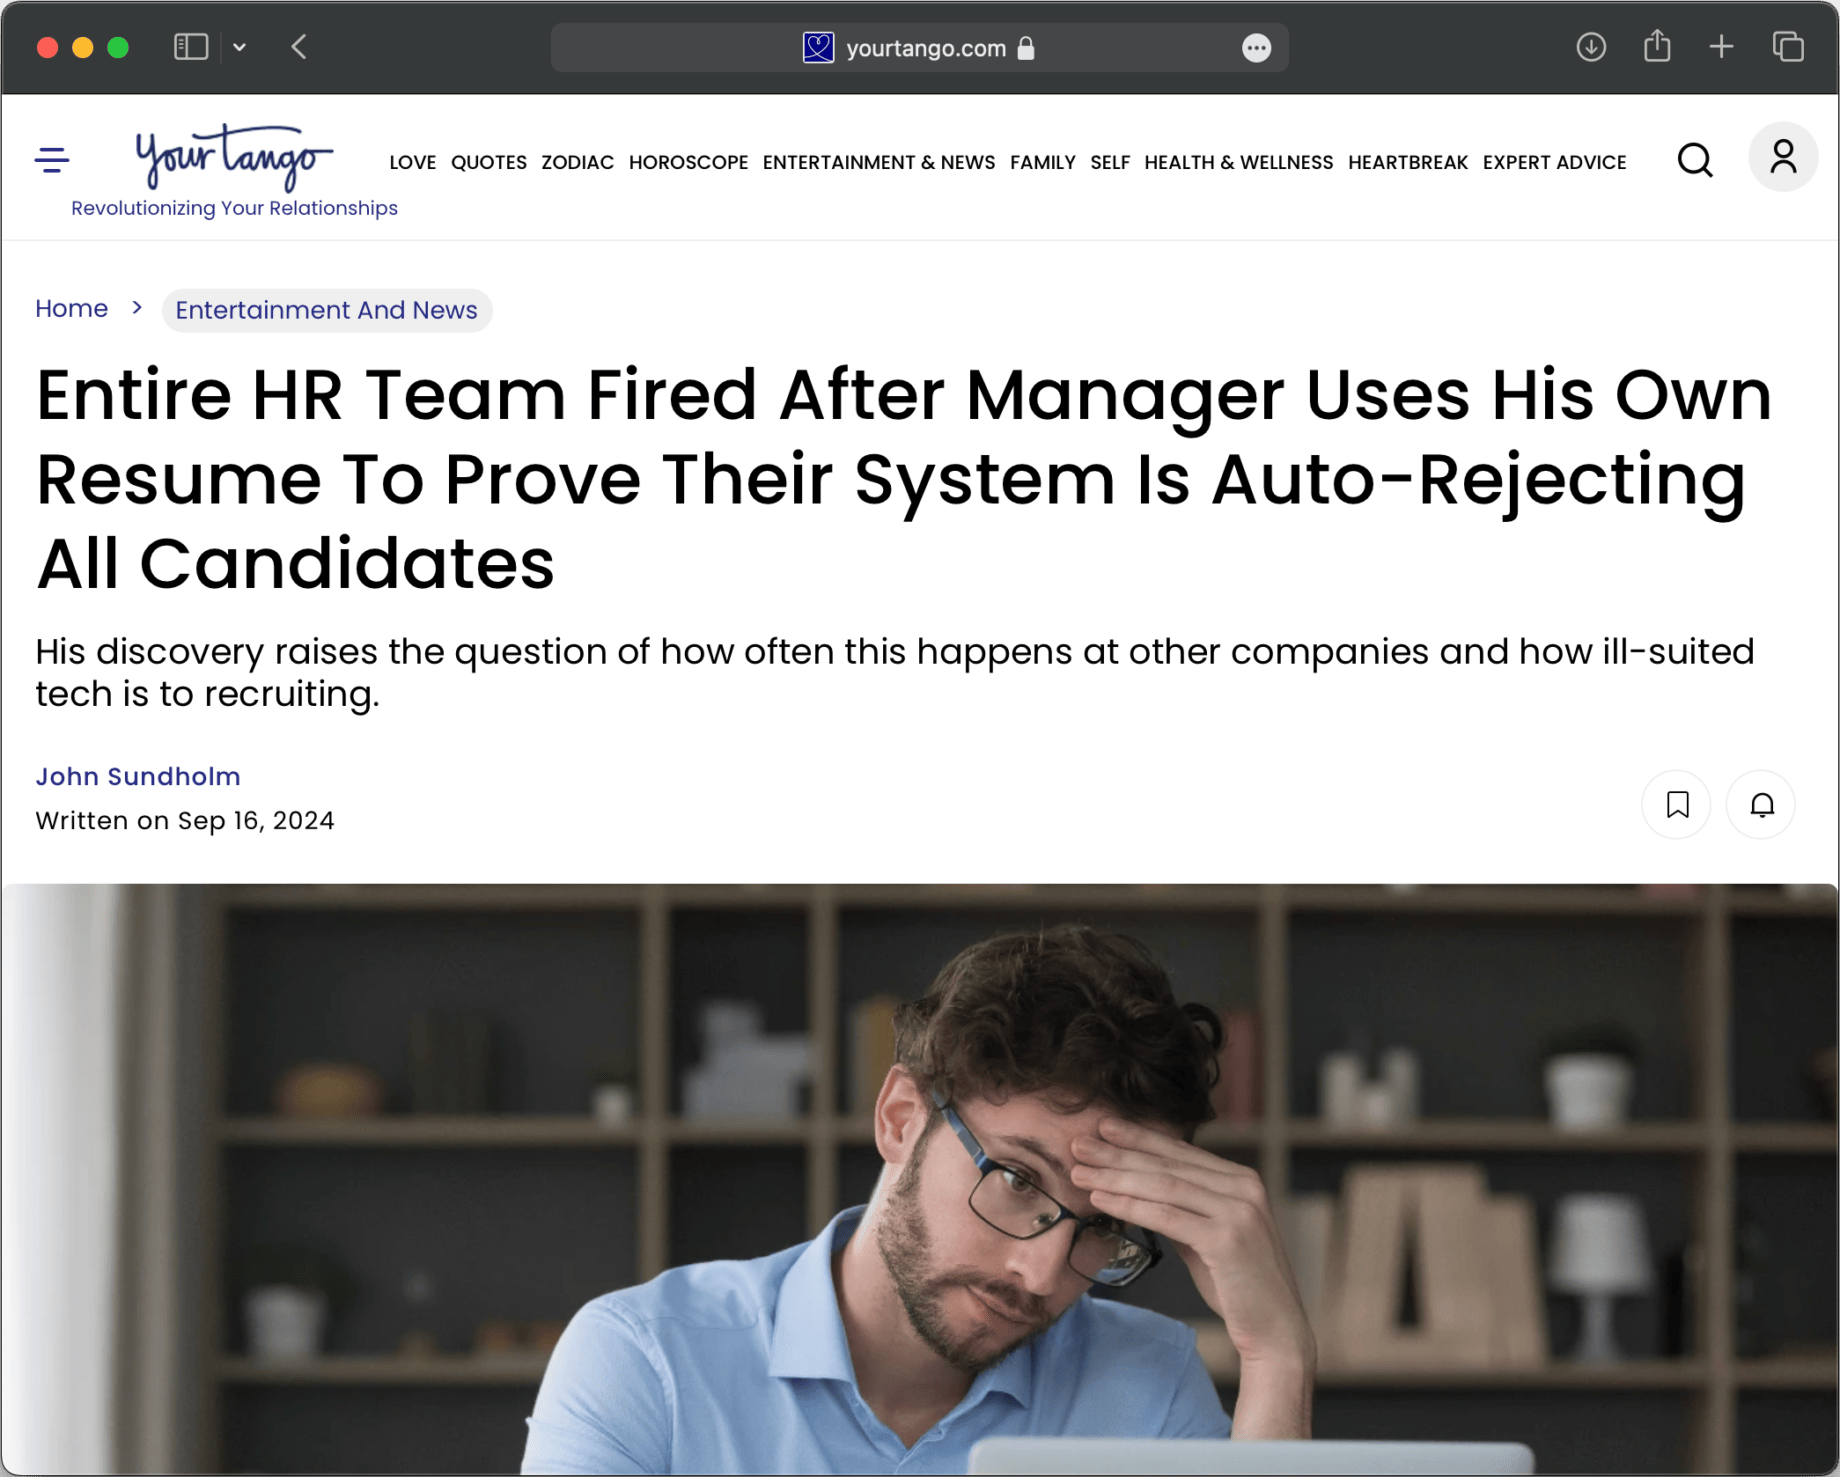The image size is (1840, 1477).
Task: Go back with the Safari back arrow
Action: pos(299,47)
